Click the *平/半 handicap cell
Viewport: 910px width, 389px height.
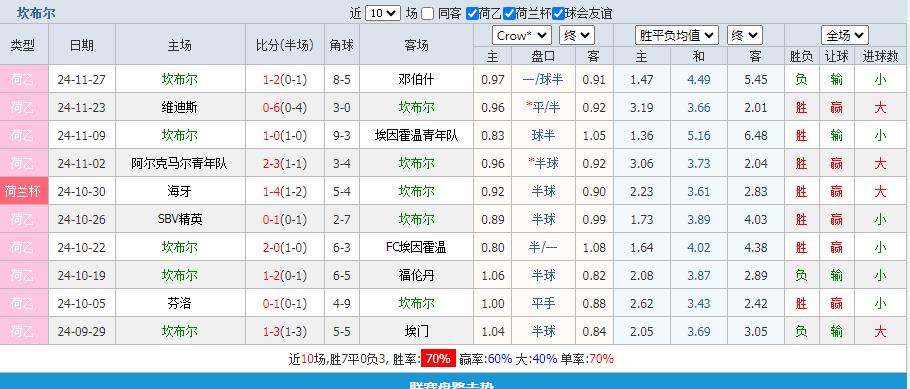543,107
